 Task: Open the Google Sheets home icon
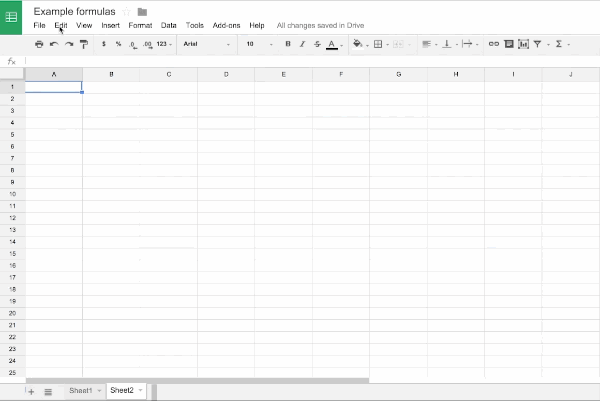tap(12, 17)
